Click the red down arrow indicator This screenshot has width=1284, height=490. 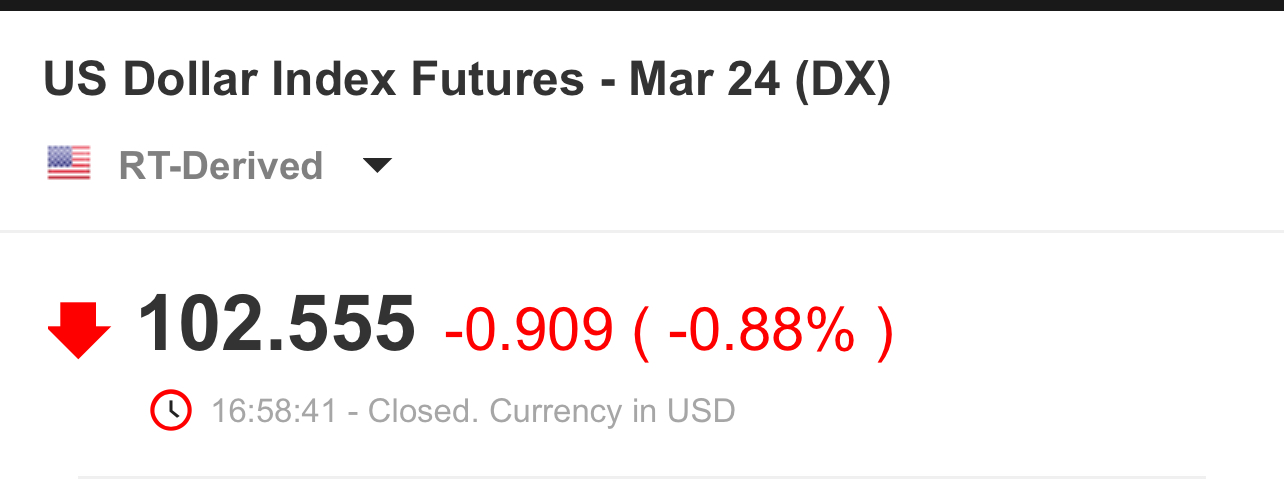point(79,329)
